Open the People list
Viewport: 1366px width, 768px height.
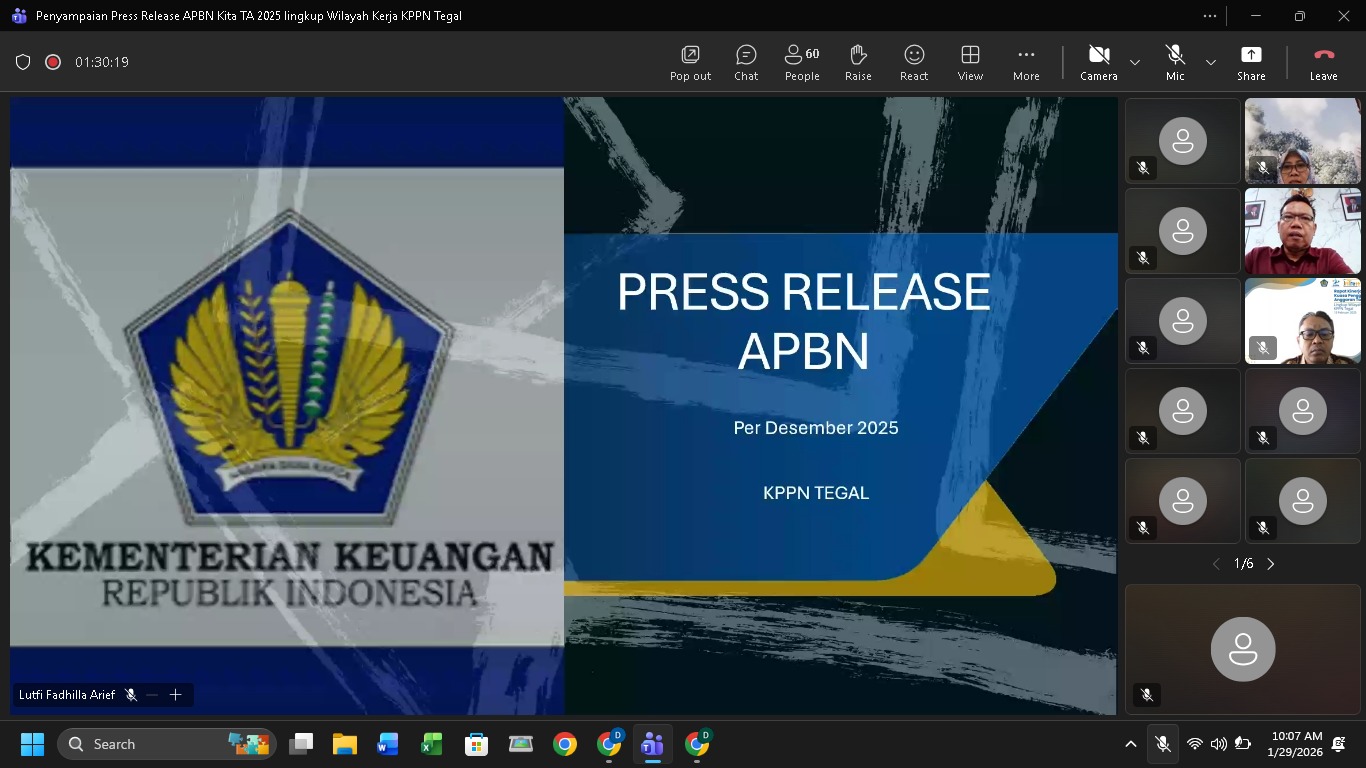pyautogui.click(x=801, y=62)
